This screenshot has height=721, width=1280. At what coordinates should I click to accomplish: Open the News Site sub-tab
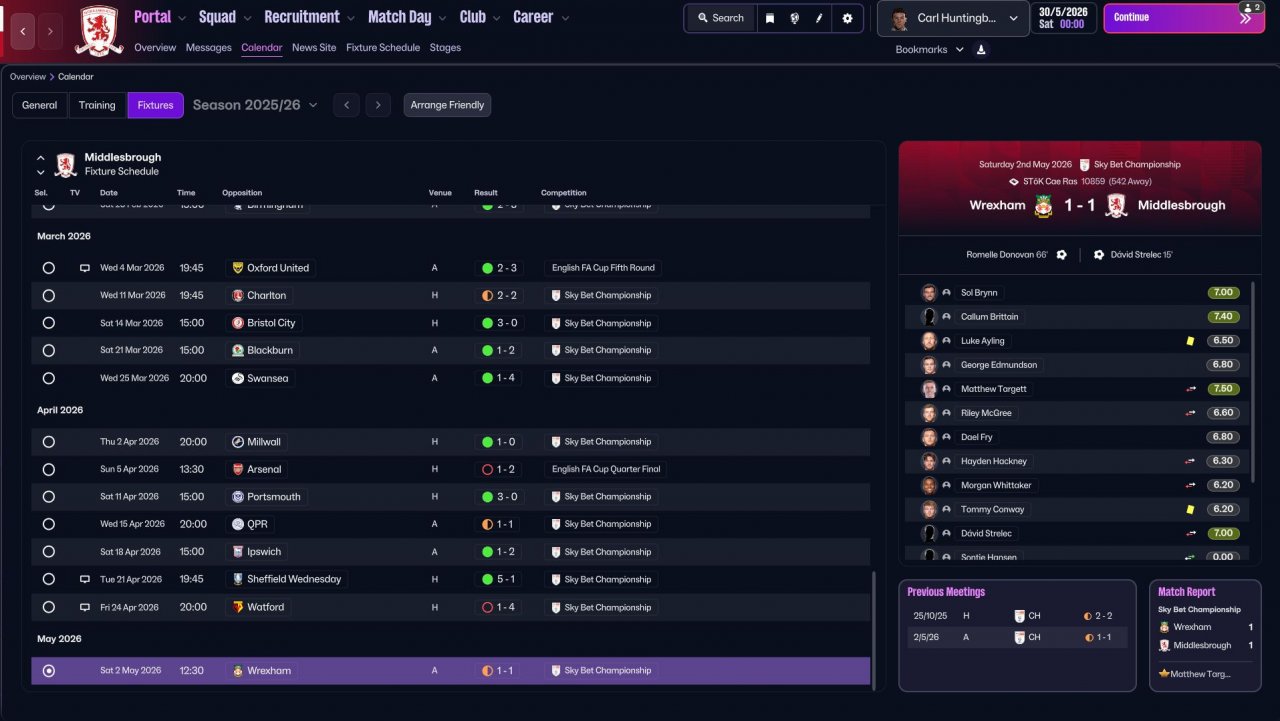pos(314,47)
